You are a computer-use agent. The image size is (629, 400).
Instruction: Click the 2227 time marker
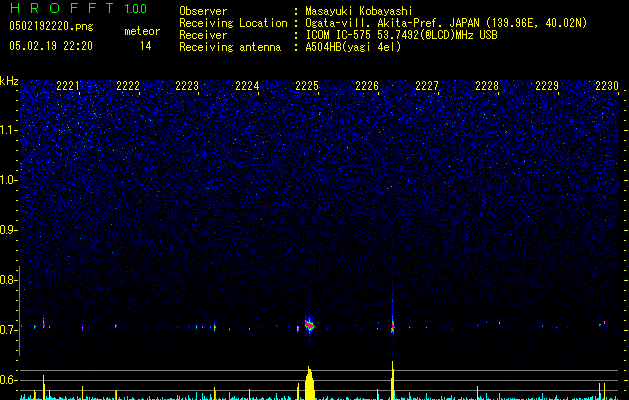(427, 86)
